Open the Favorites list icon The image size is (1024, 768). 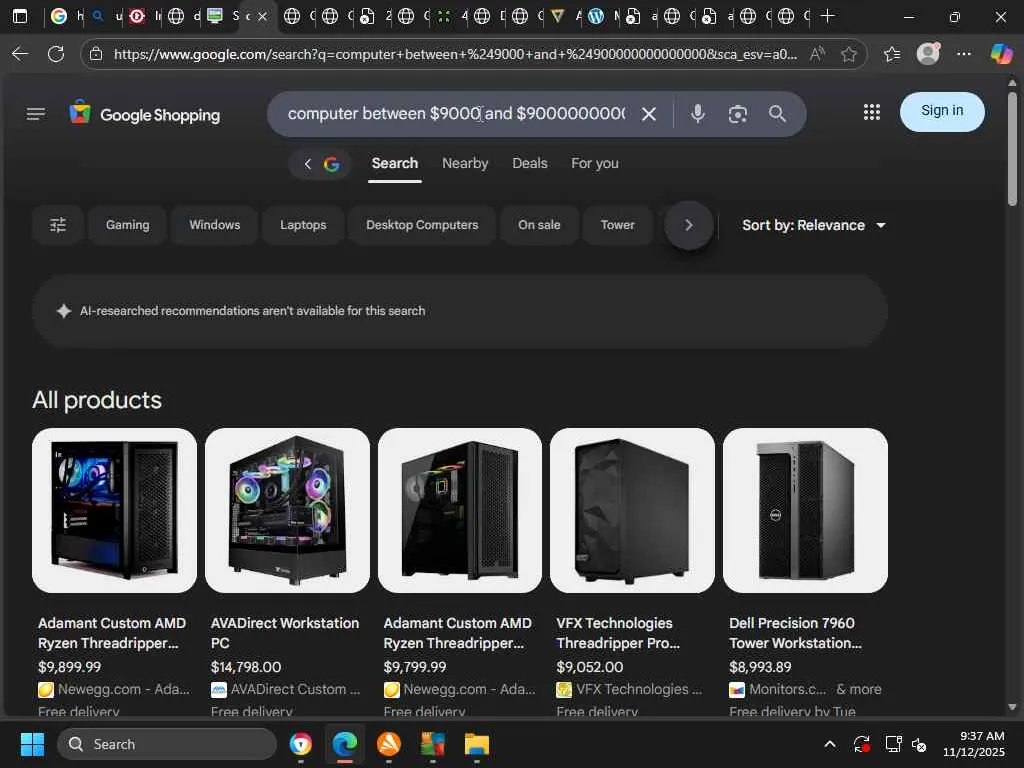pos(892,54)
